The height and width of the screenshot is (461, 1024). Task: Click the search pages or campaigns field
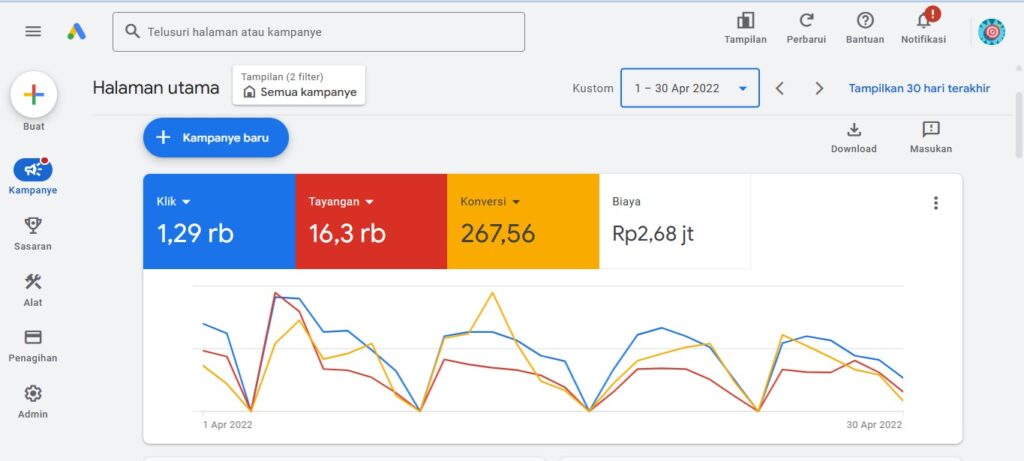318,32
